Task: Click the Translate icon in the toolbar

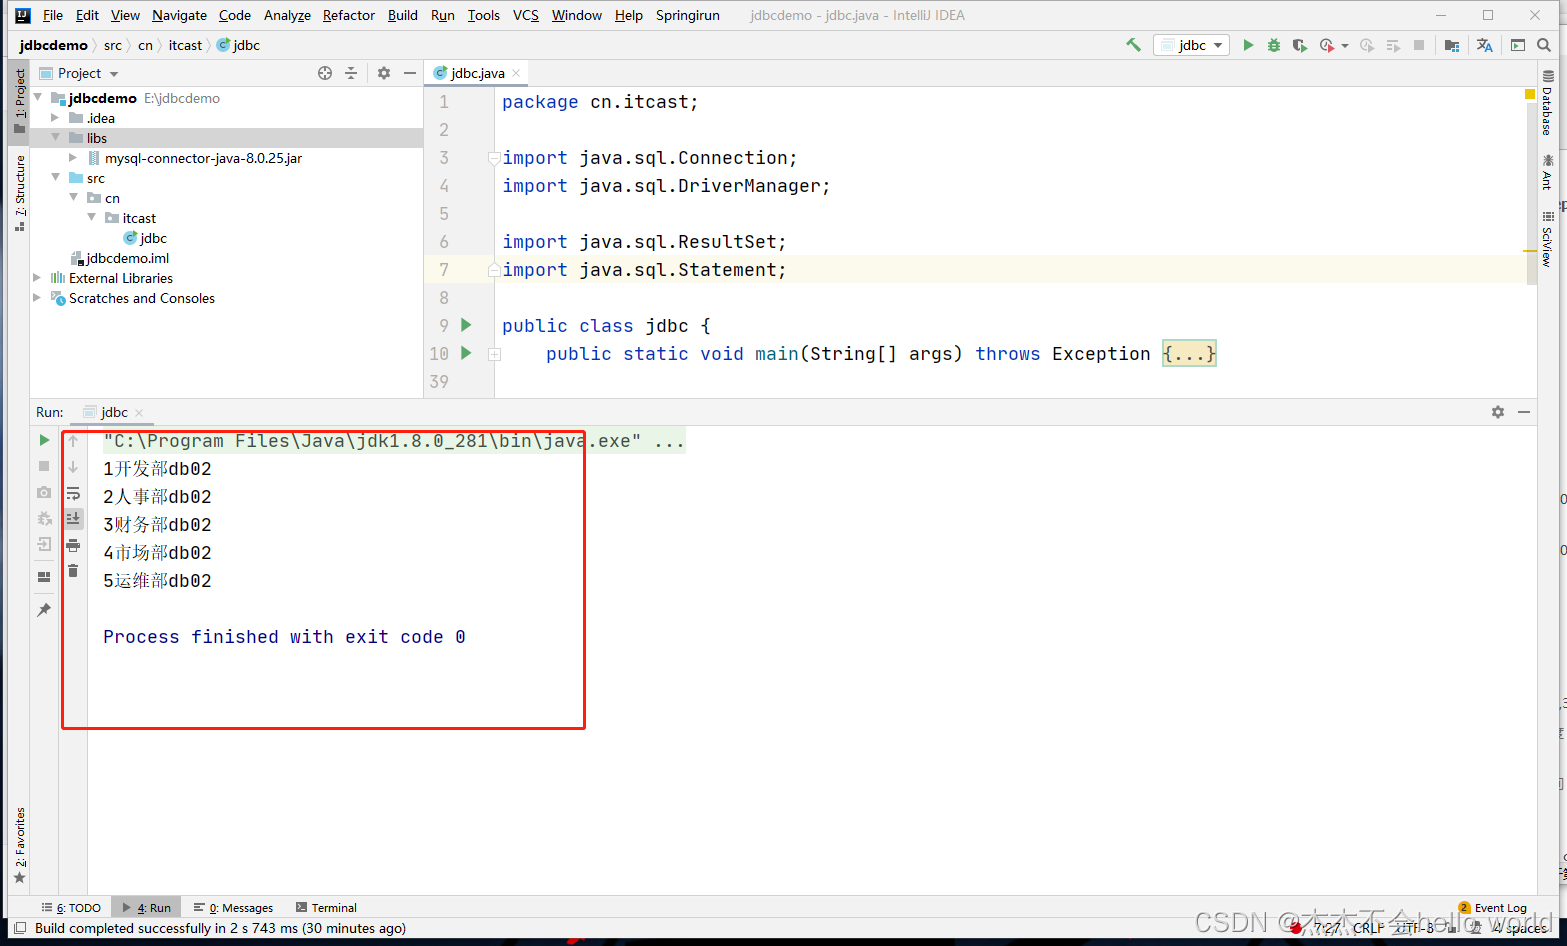Action: [x=1485, y=45]
